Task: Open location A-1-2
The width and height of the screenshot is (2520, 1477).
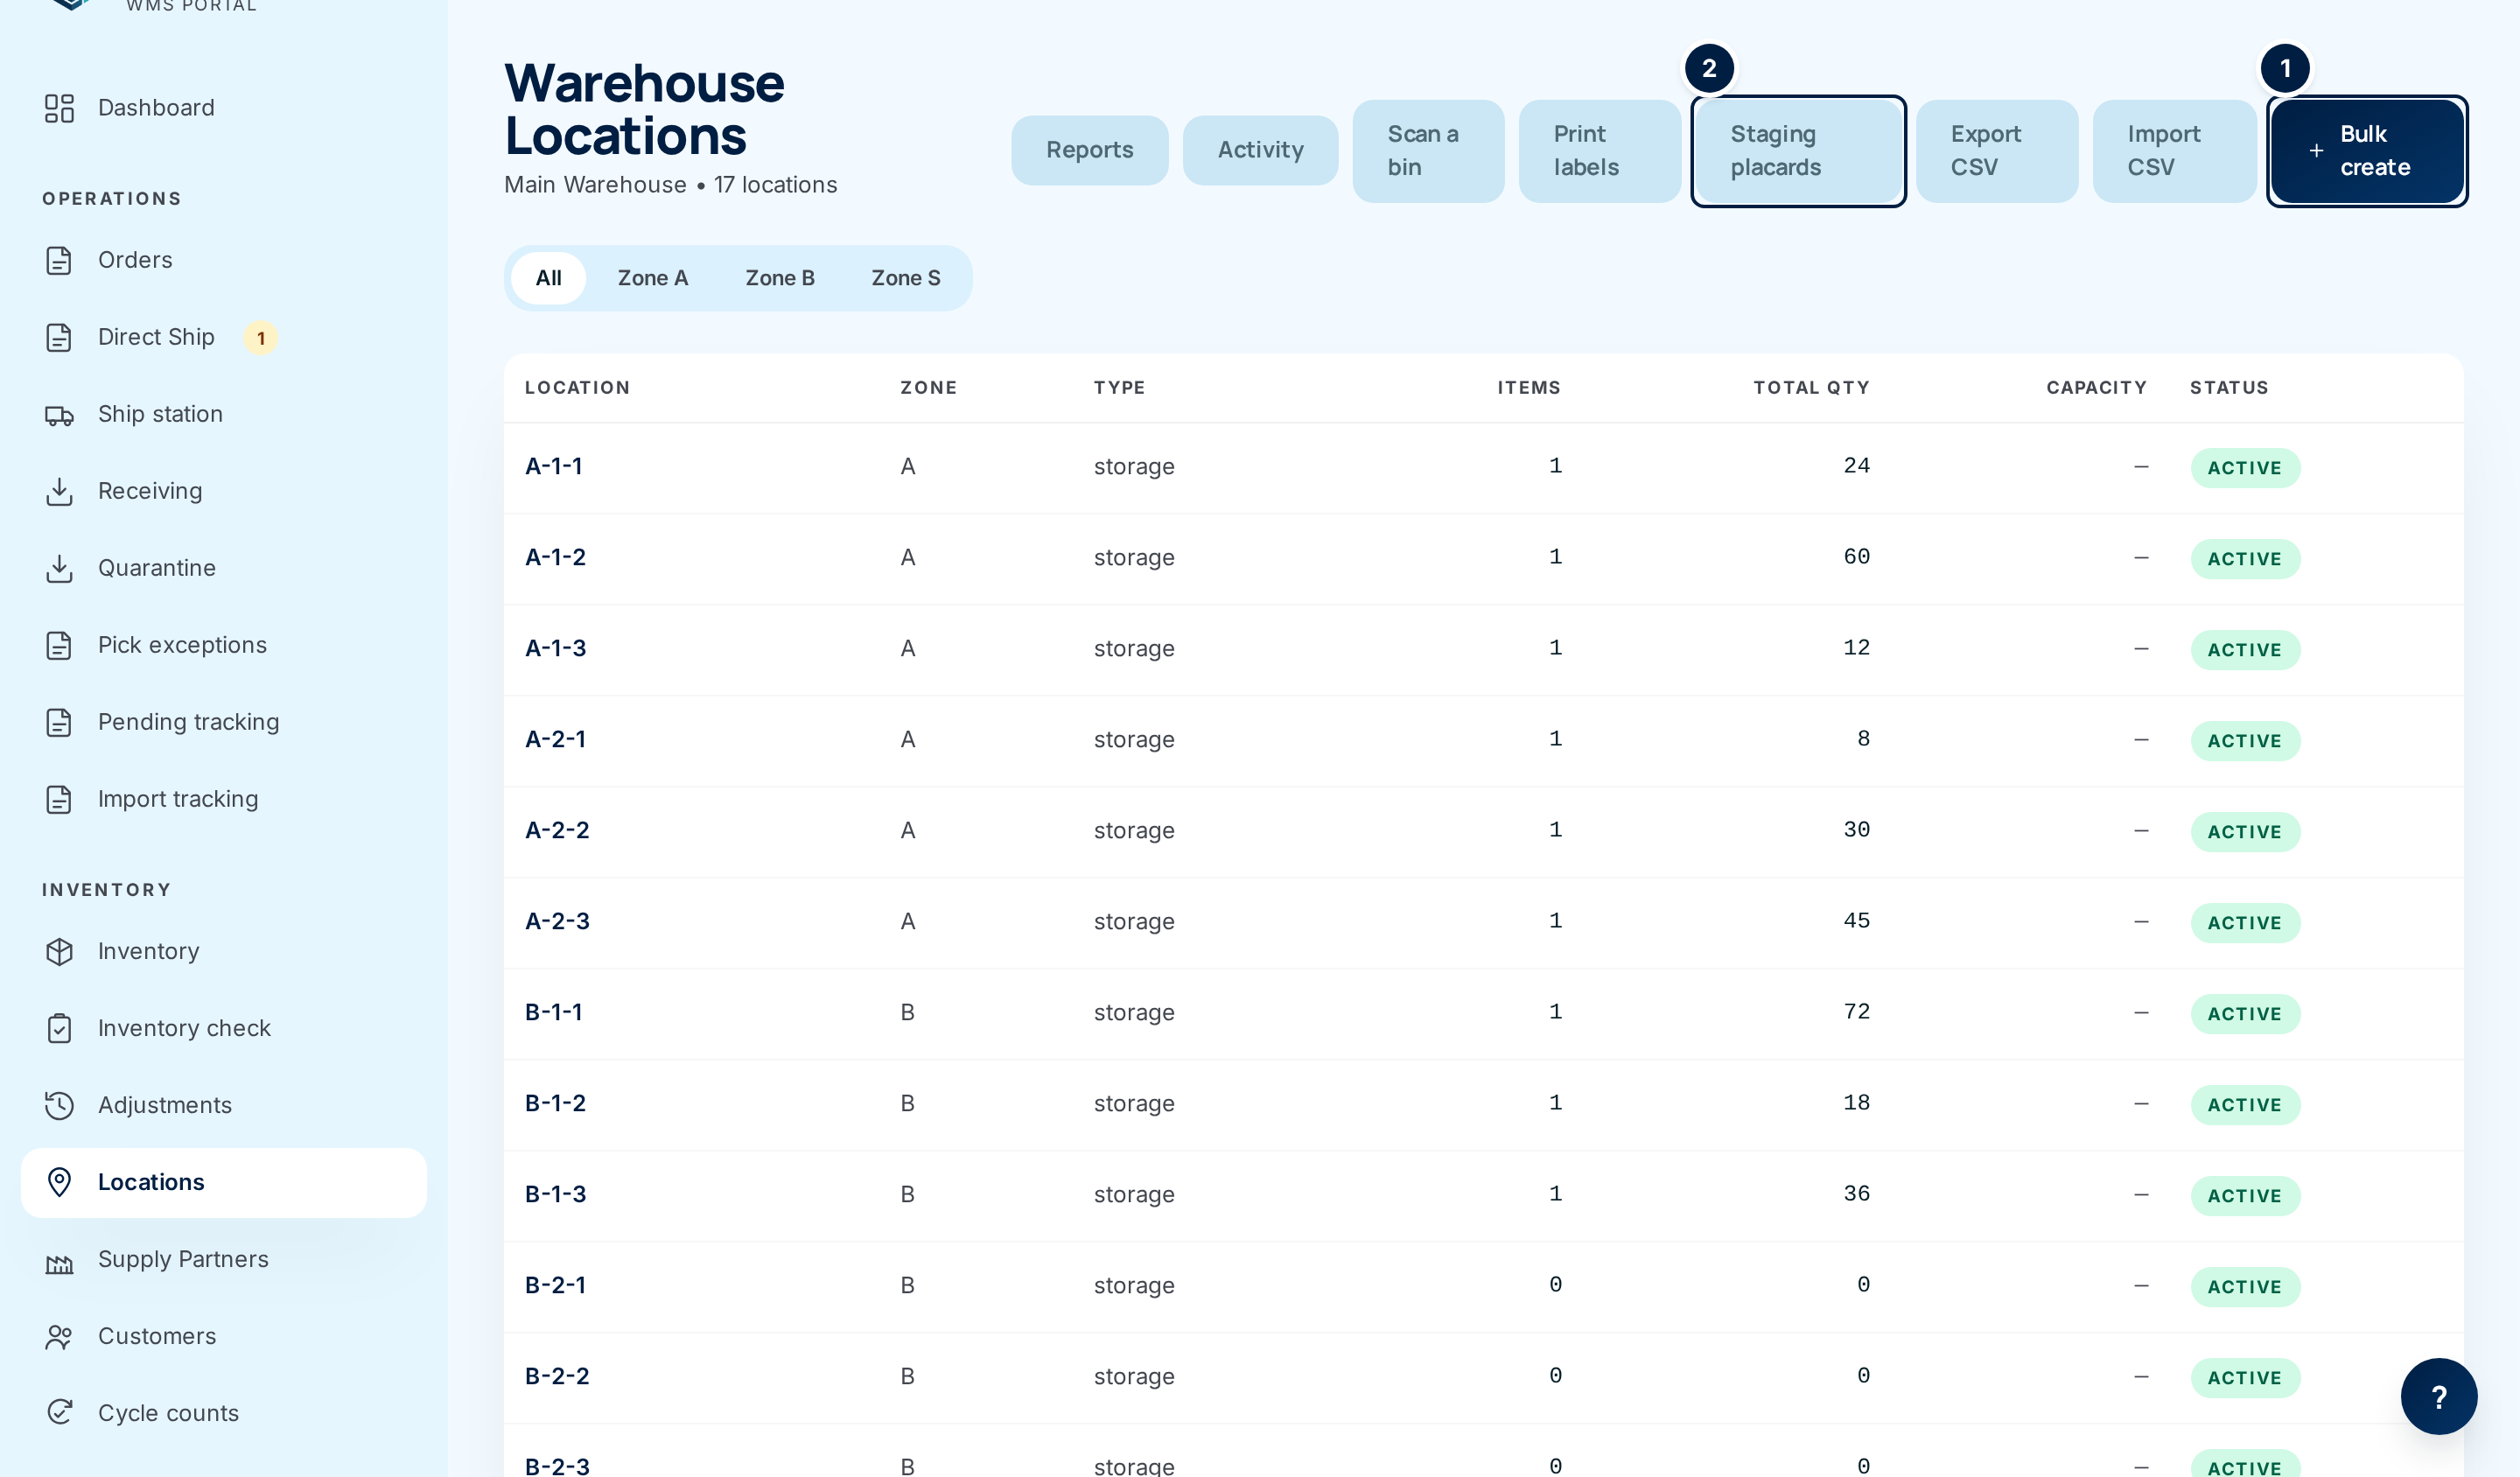Action: click(x=555, y=557)
